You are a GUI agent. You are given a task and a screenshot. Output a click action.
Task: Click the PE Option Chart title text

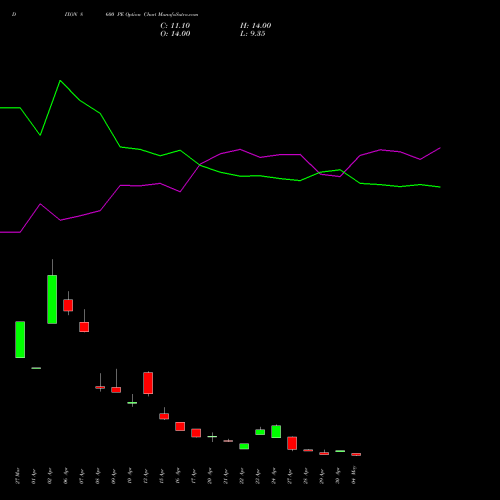pyautogui.click(x=152, y=15)
